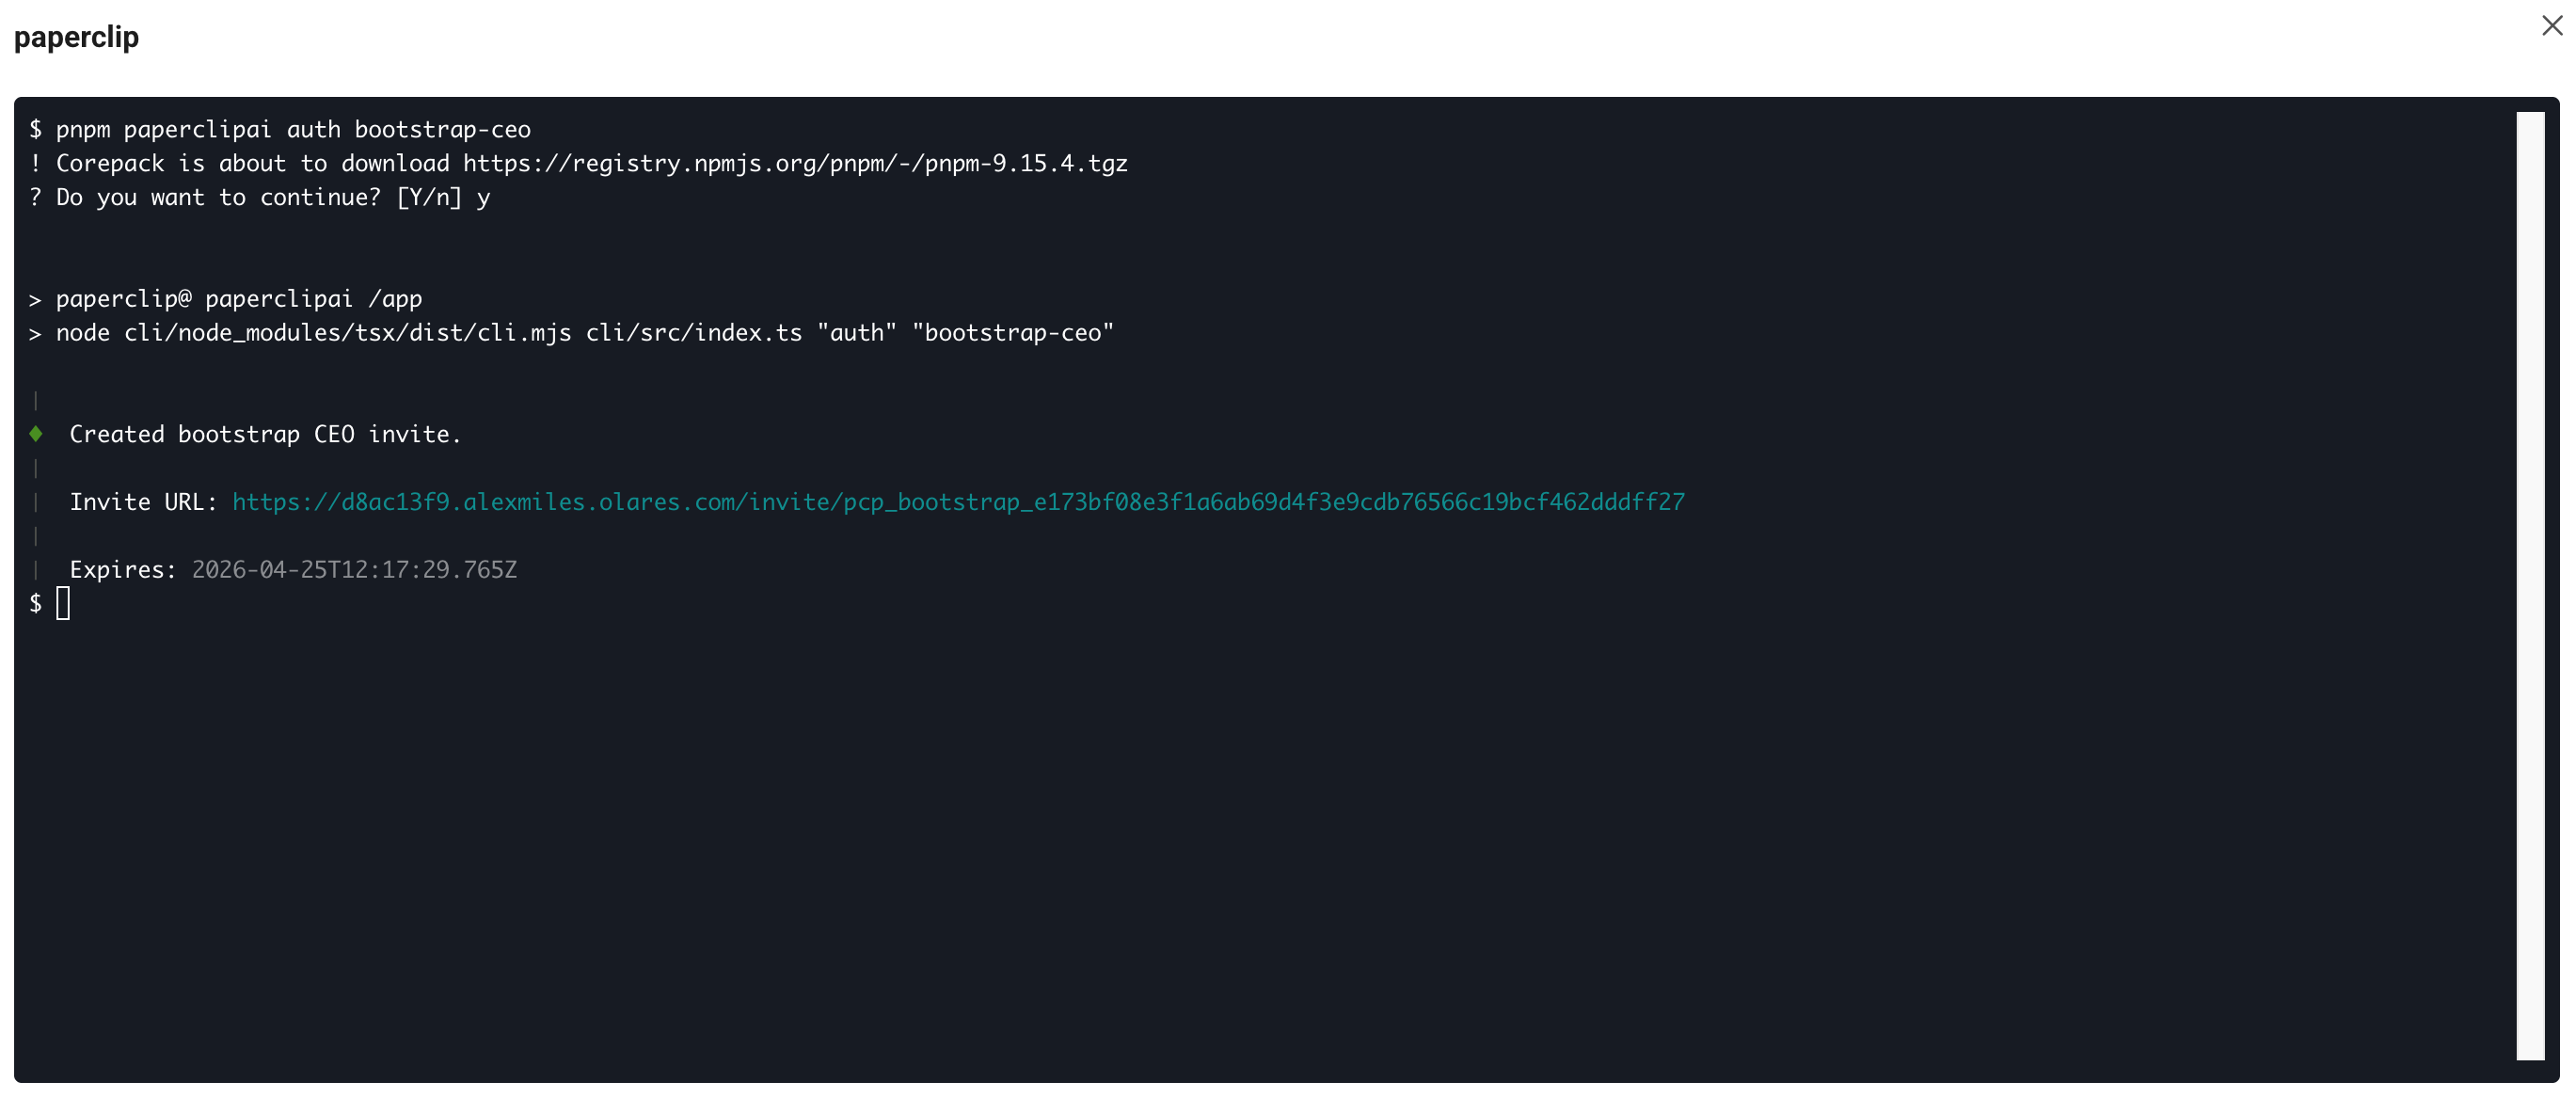
Task: Click the angle bracket before paperclipai line
Action: (35, 297)
